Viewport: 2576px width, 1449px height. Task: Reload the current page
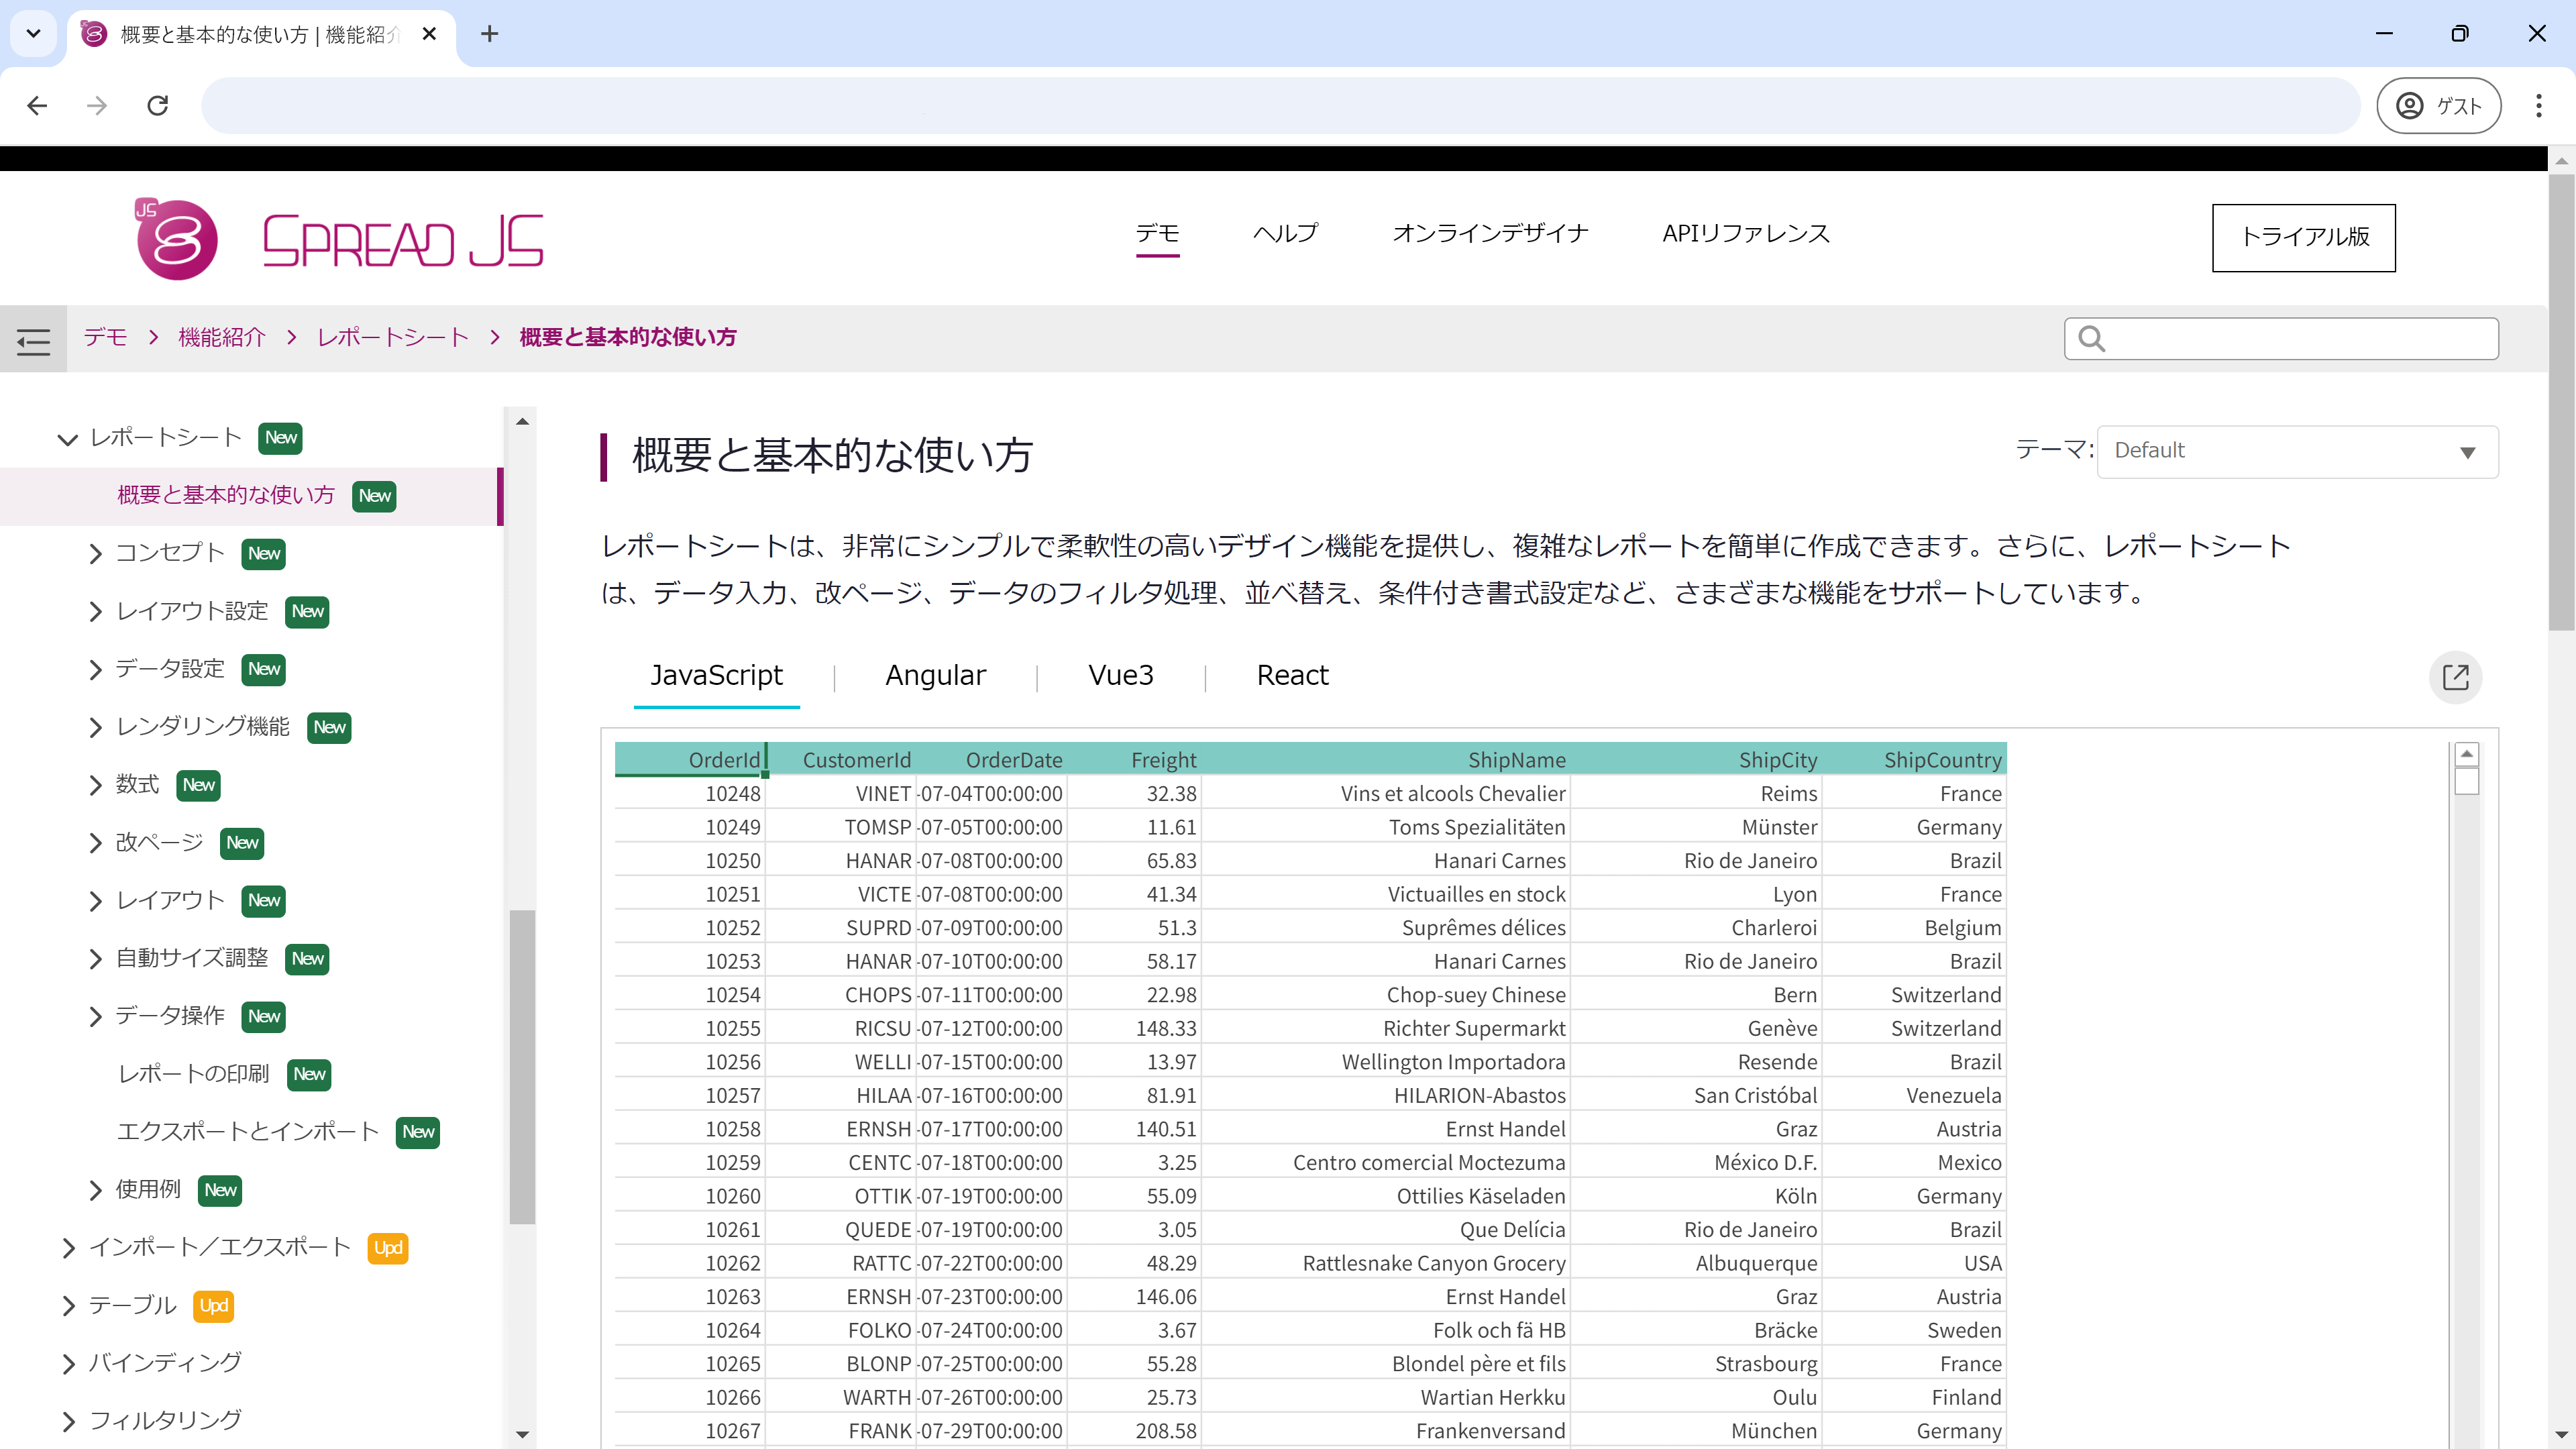click(158, 106)
